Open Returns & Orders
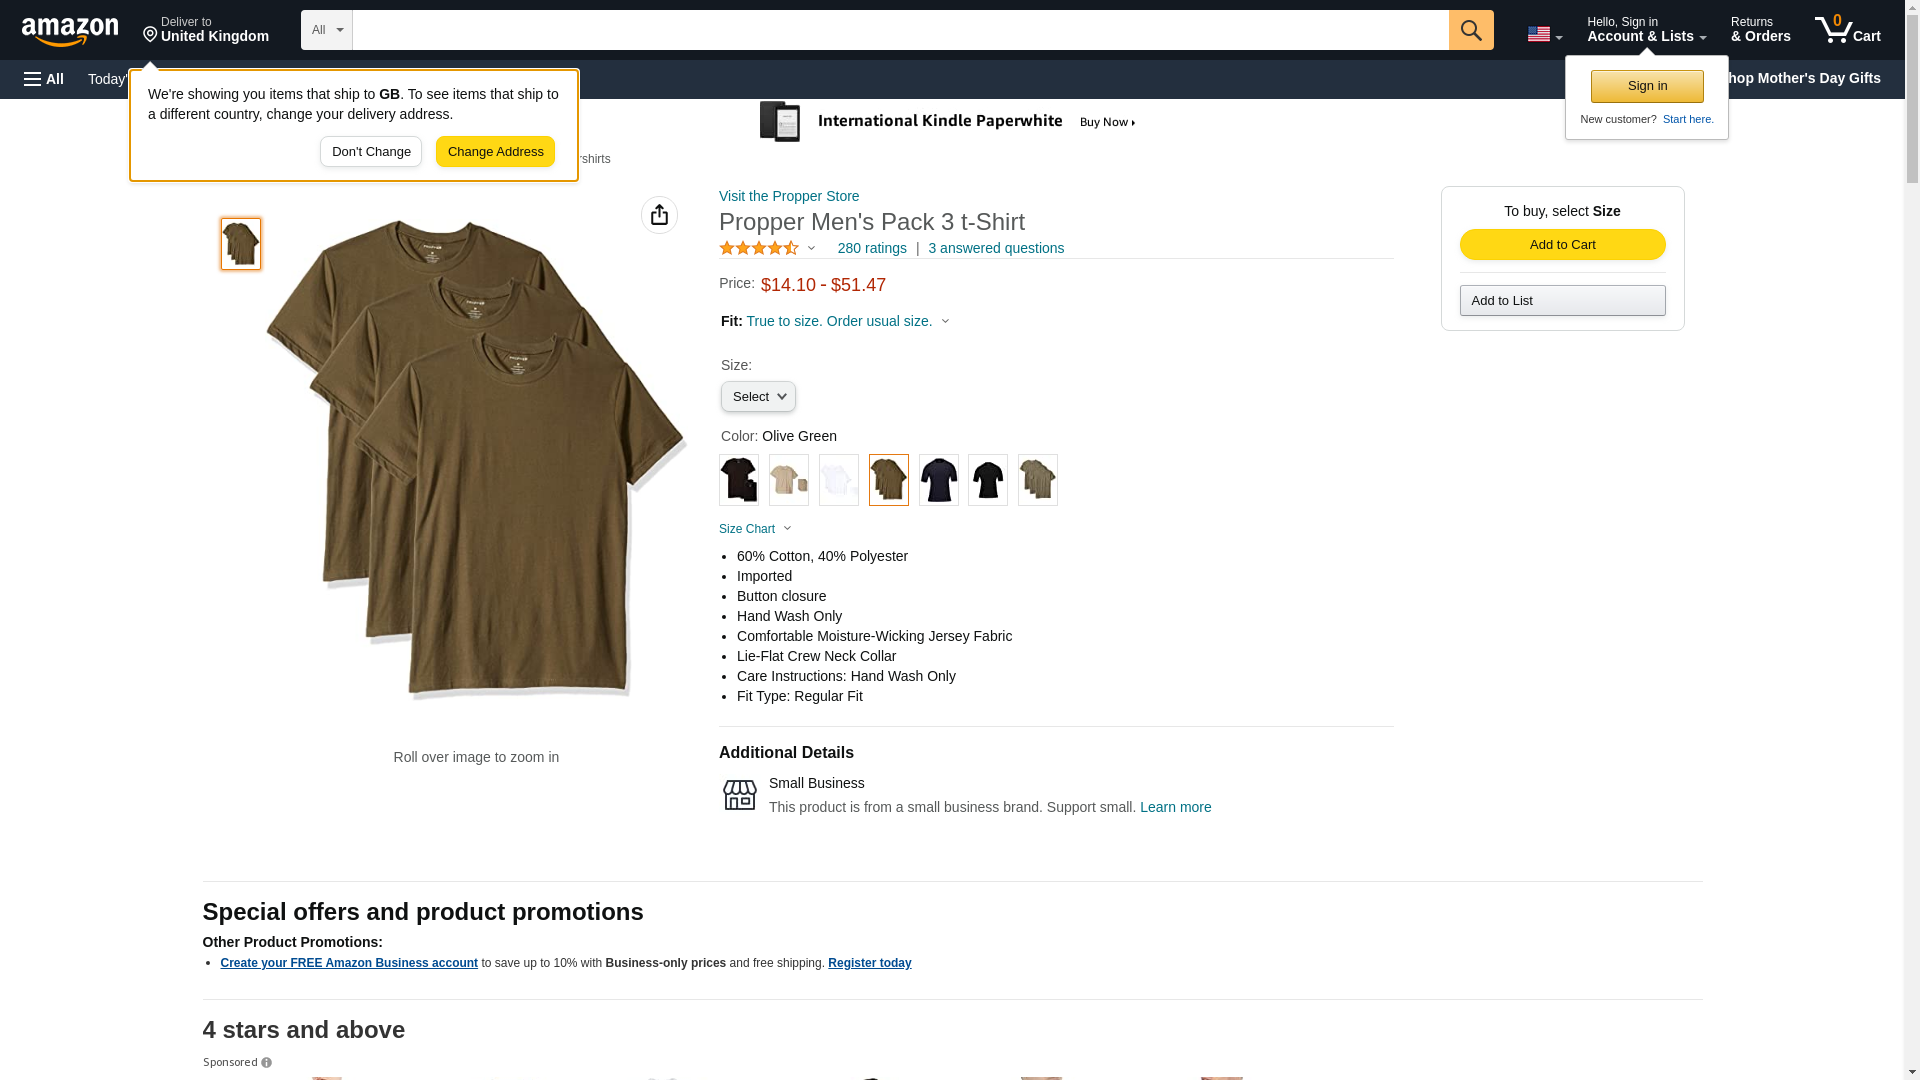The height and width of the screenshot is (1080, 1920). (1760, 29)
